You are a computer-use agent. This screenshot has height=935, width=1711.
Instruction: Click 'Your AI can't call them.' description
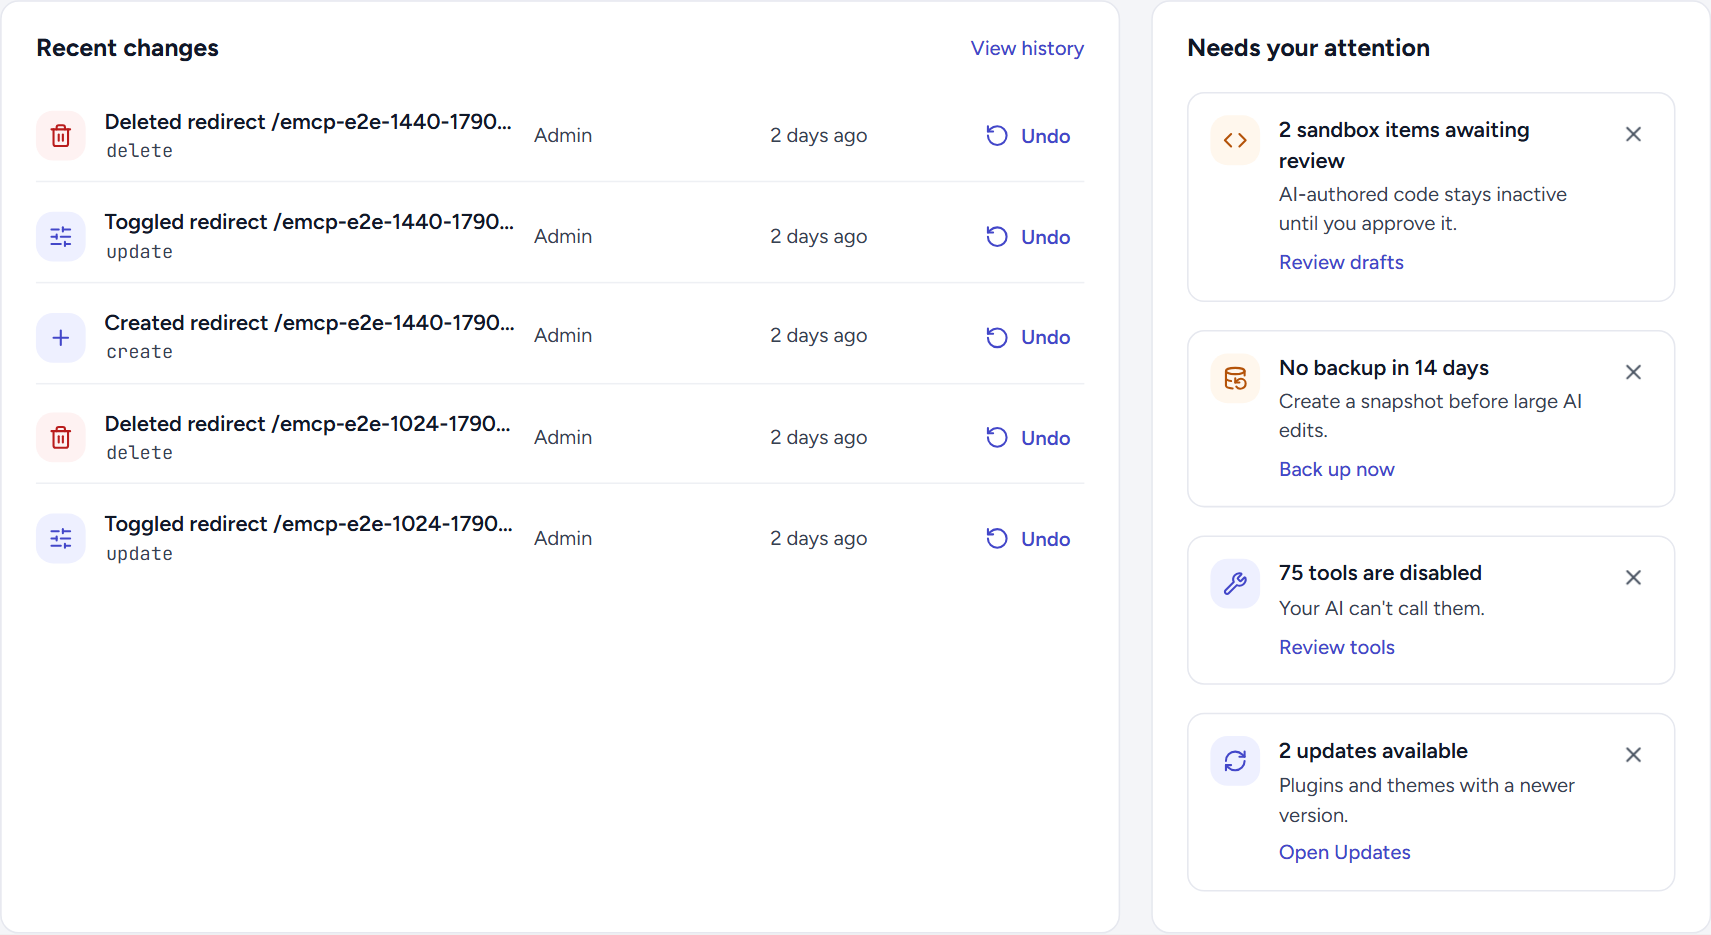point(1381,609)
